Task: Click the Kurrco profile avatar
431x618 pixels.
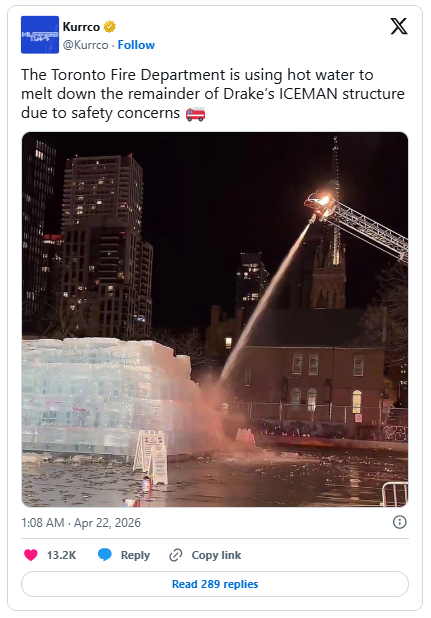Action: coord(40,35)
